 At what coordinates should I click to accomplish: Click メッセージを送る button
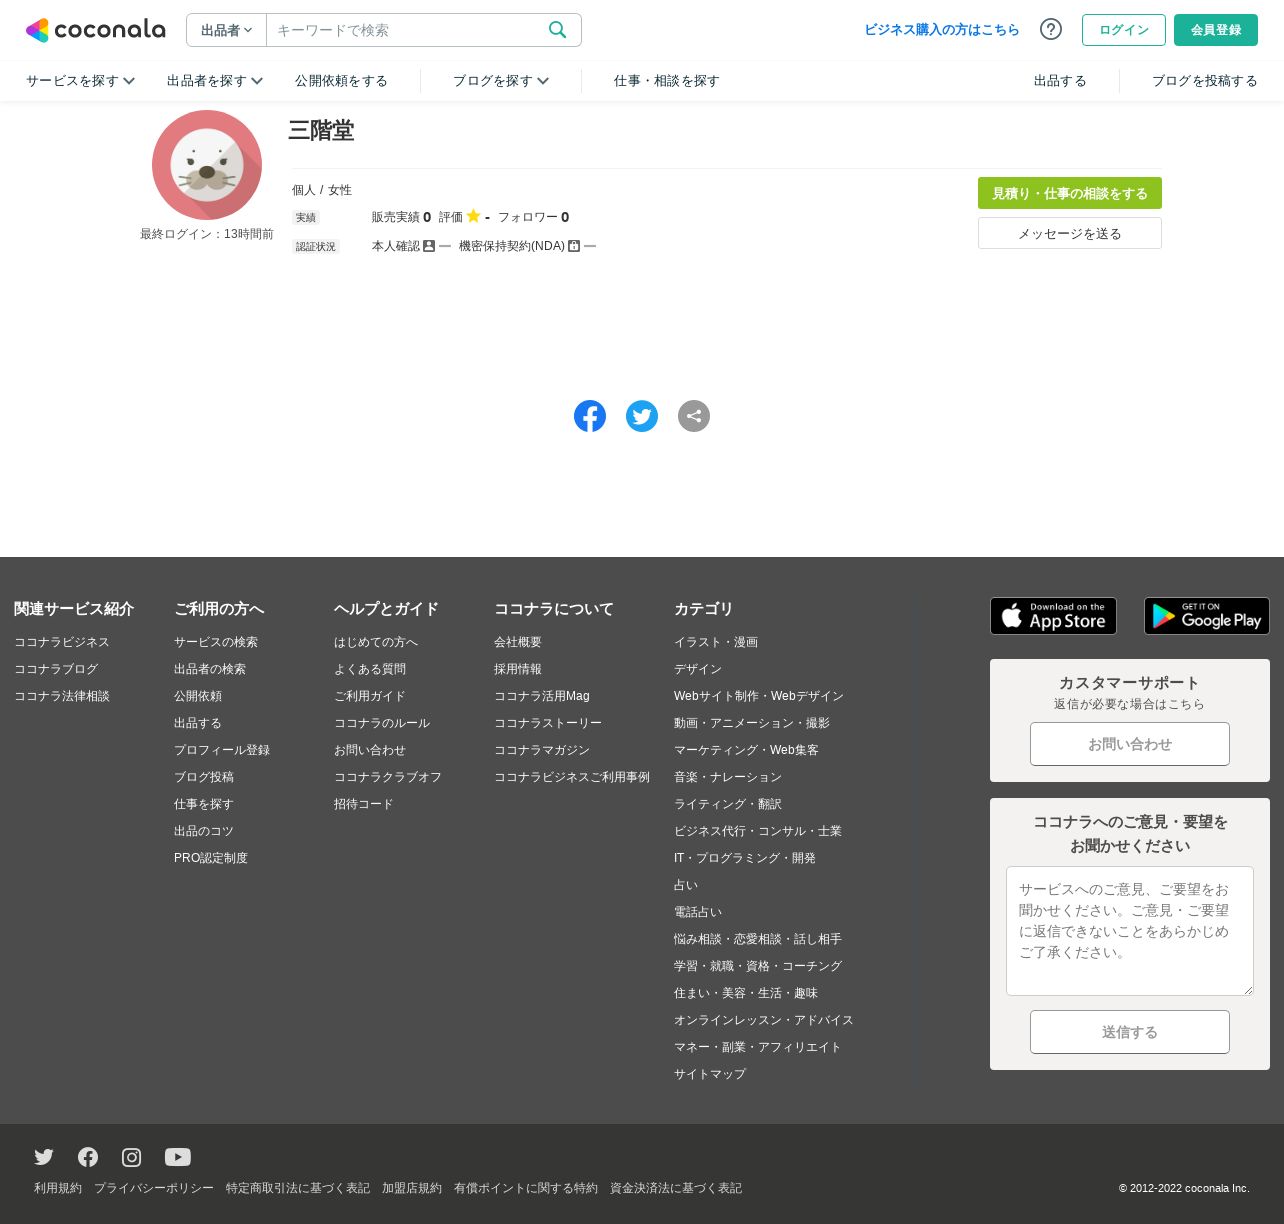(1070, 233)
